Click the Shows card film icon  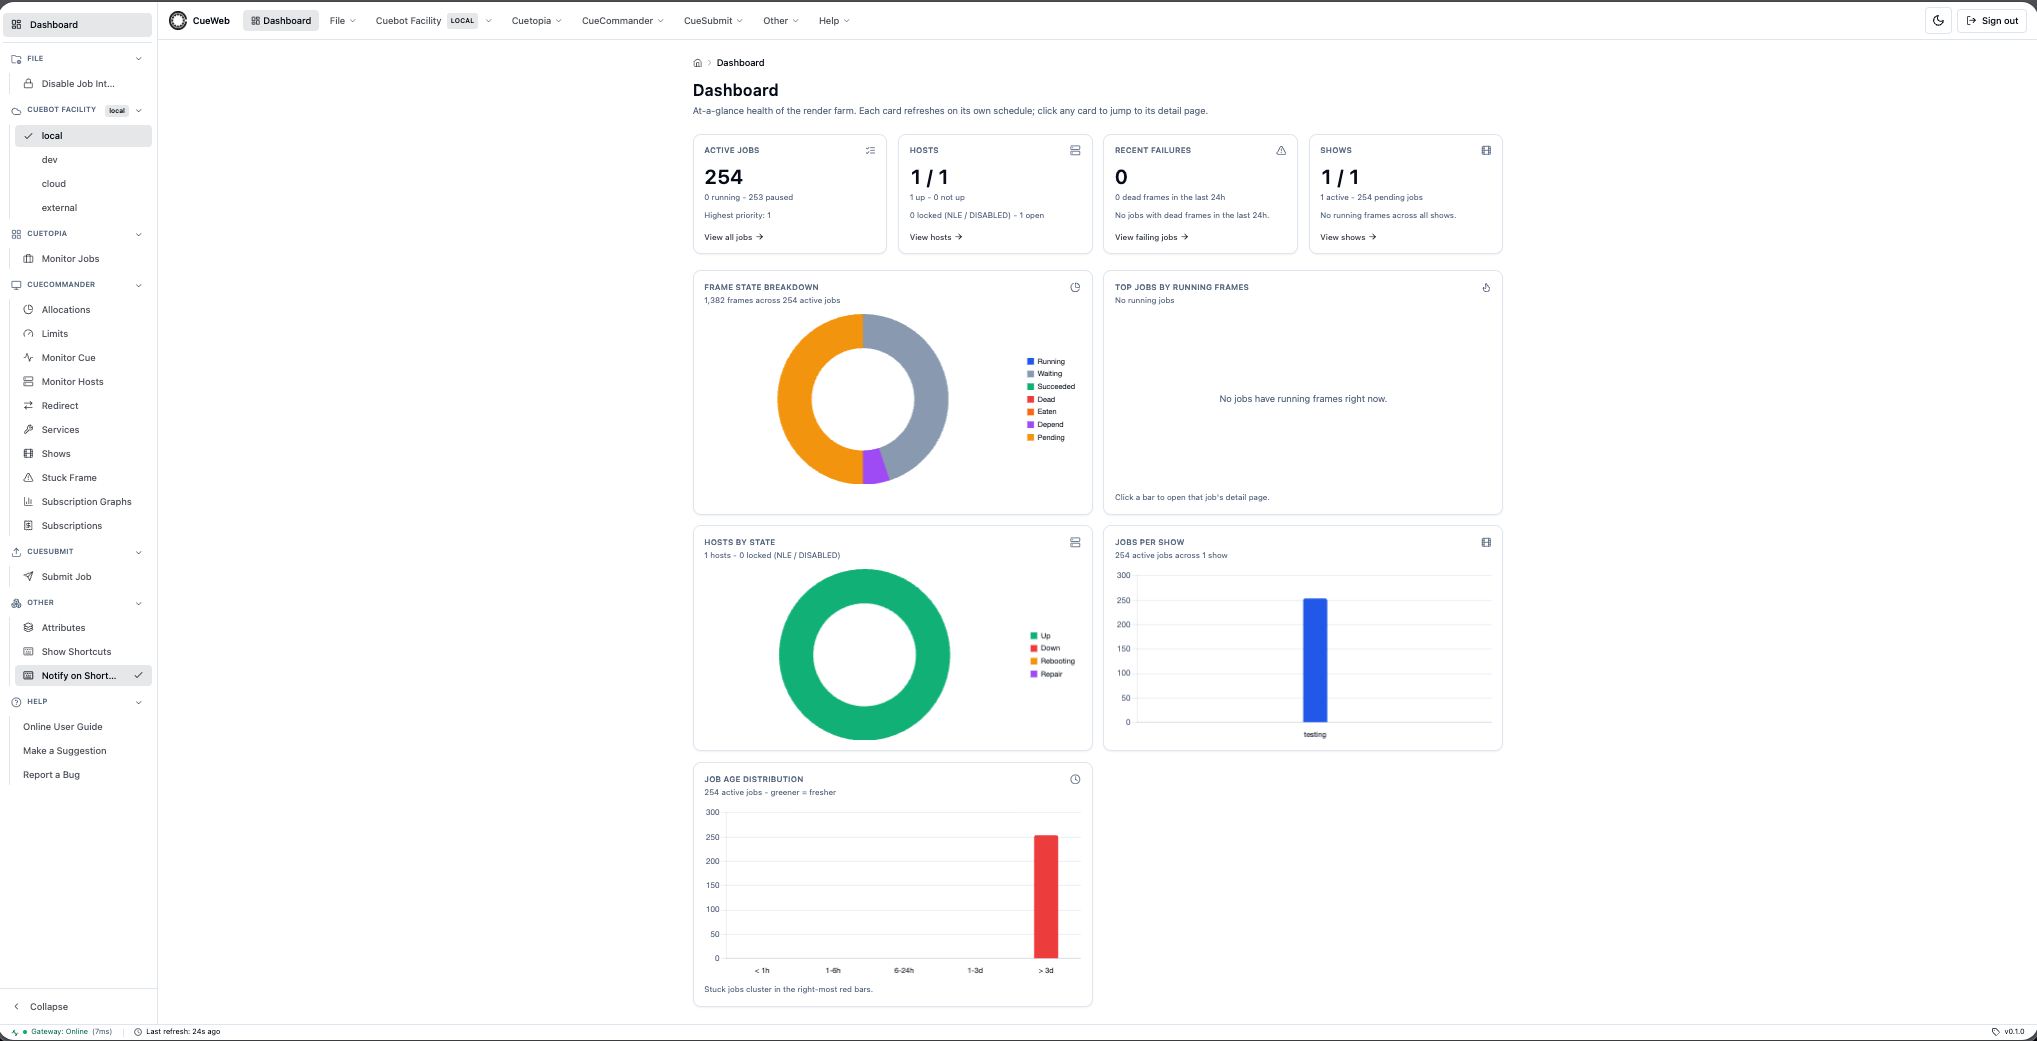coord(1486,150)
